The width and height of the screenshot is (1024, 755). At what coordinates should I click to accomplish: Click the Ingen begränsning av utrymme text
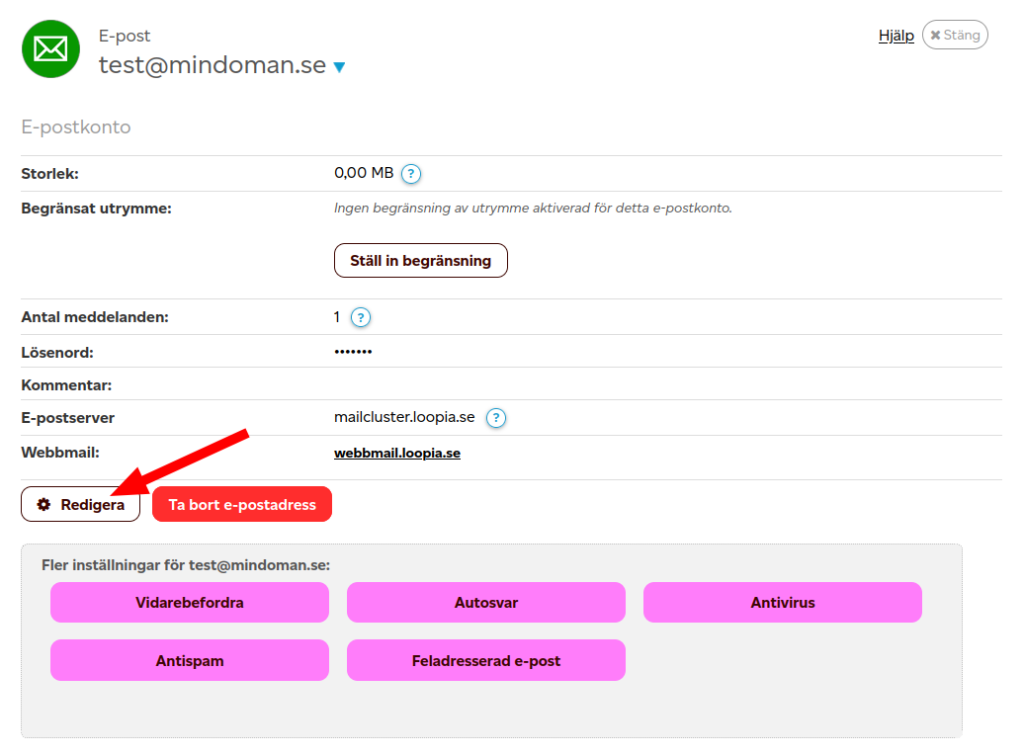point(532,209)
